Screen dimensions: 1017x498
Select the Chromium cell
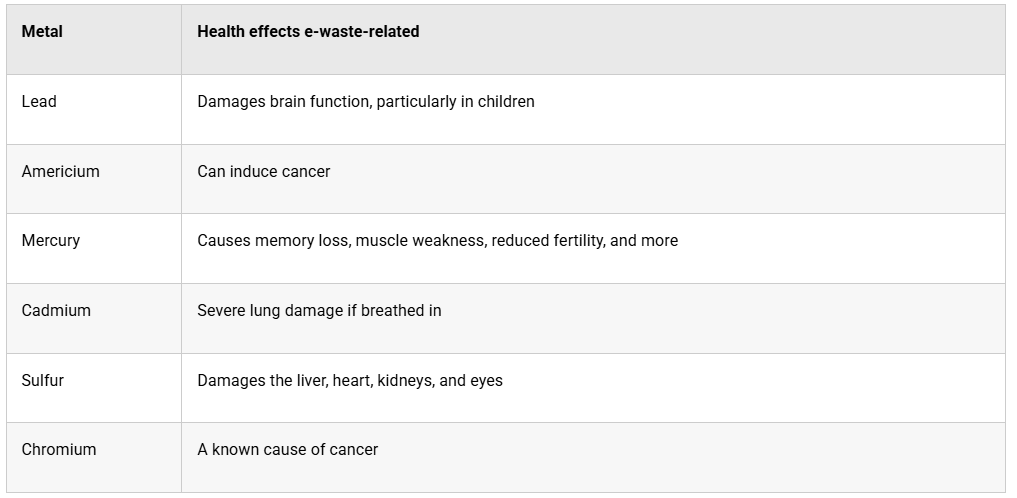pos(94,458)
